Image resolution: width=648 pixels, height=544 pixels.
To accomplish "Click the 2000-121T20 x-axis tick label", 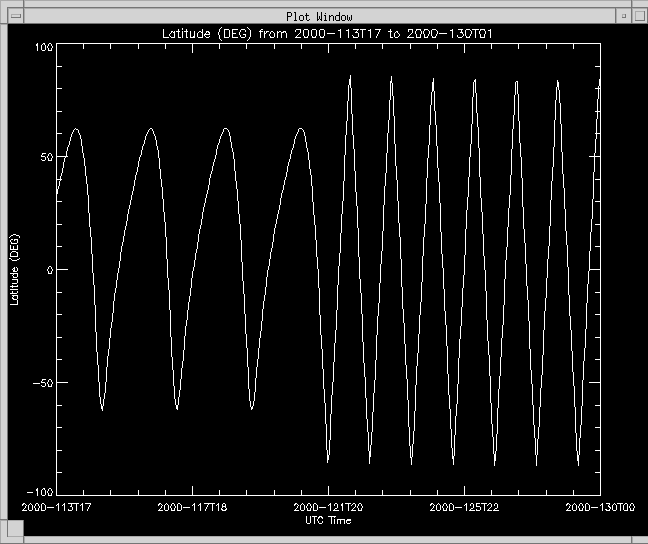I will tap(327, 508).
